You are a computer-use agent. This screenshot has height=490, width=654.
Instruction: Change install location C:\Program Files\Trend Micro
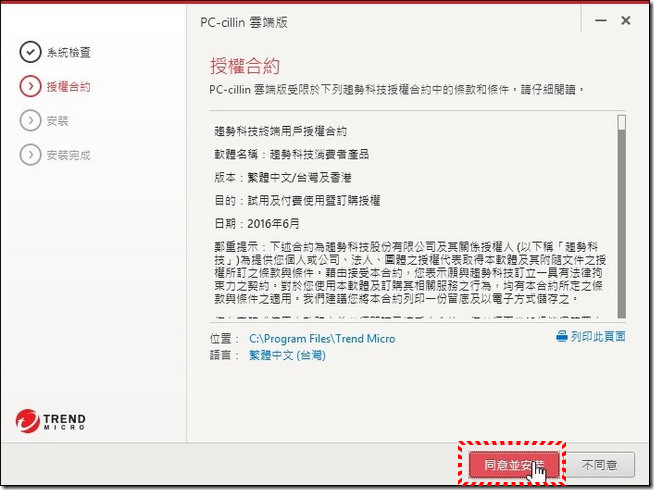coord(322,339)
